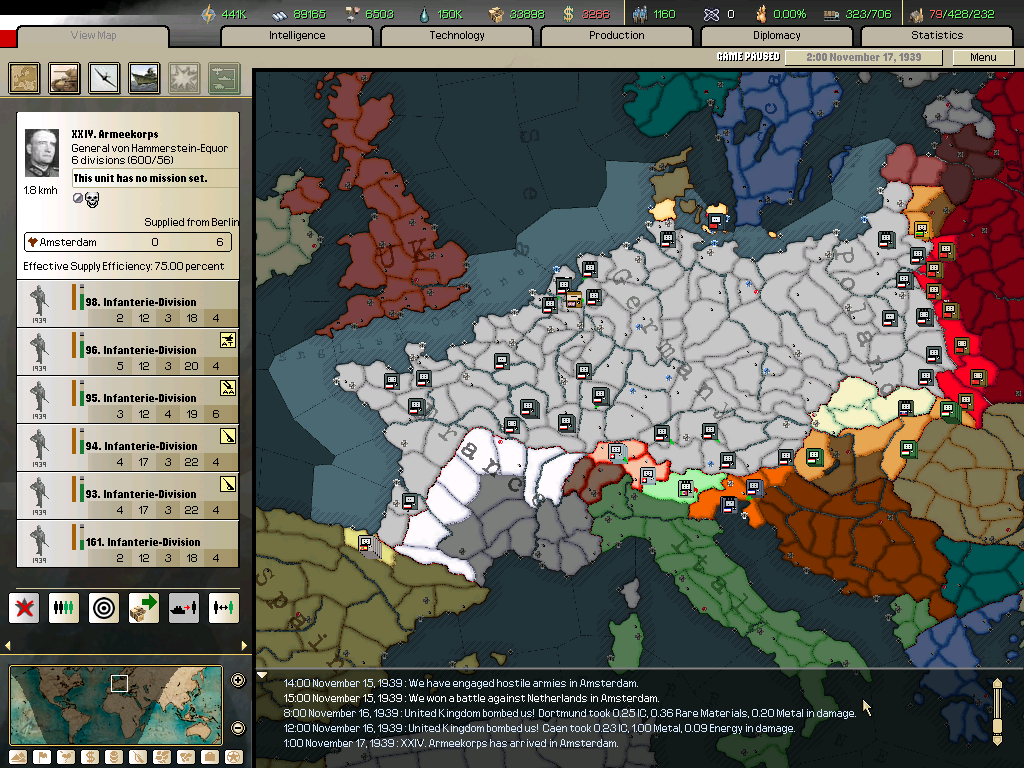Click the supply crate green arrow button

click(x=144, y=608)
